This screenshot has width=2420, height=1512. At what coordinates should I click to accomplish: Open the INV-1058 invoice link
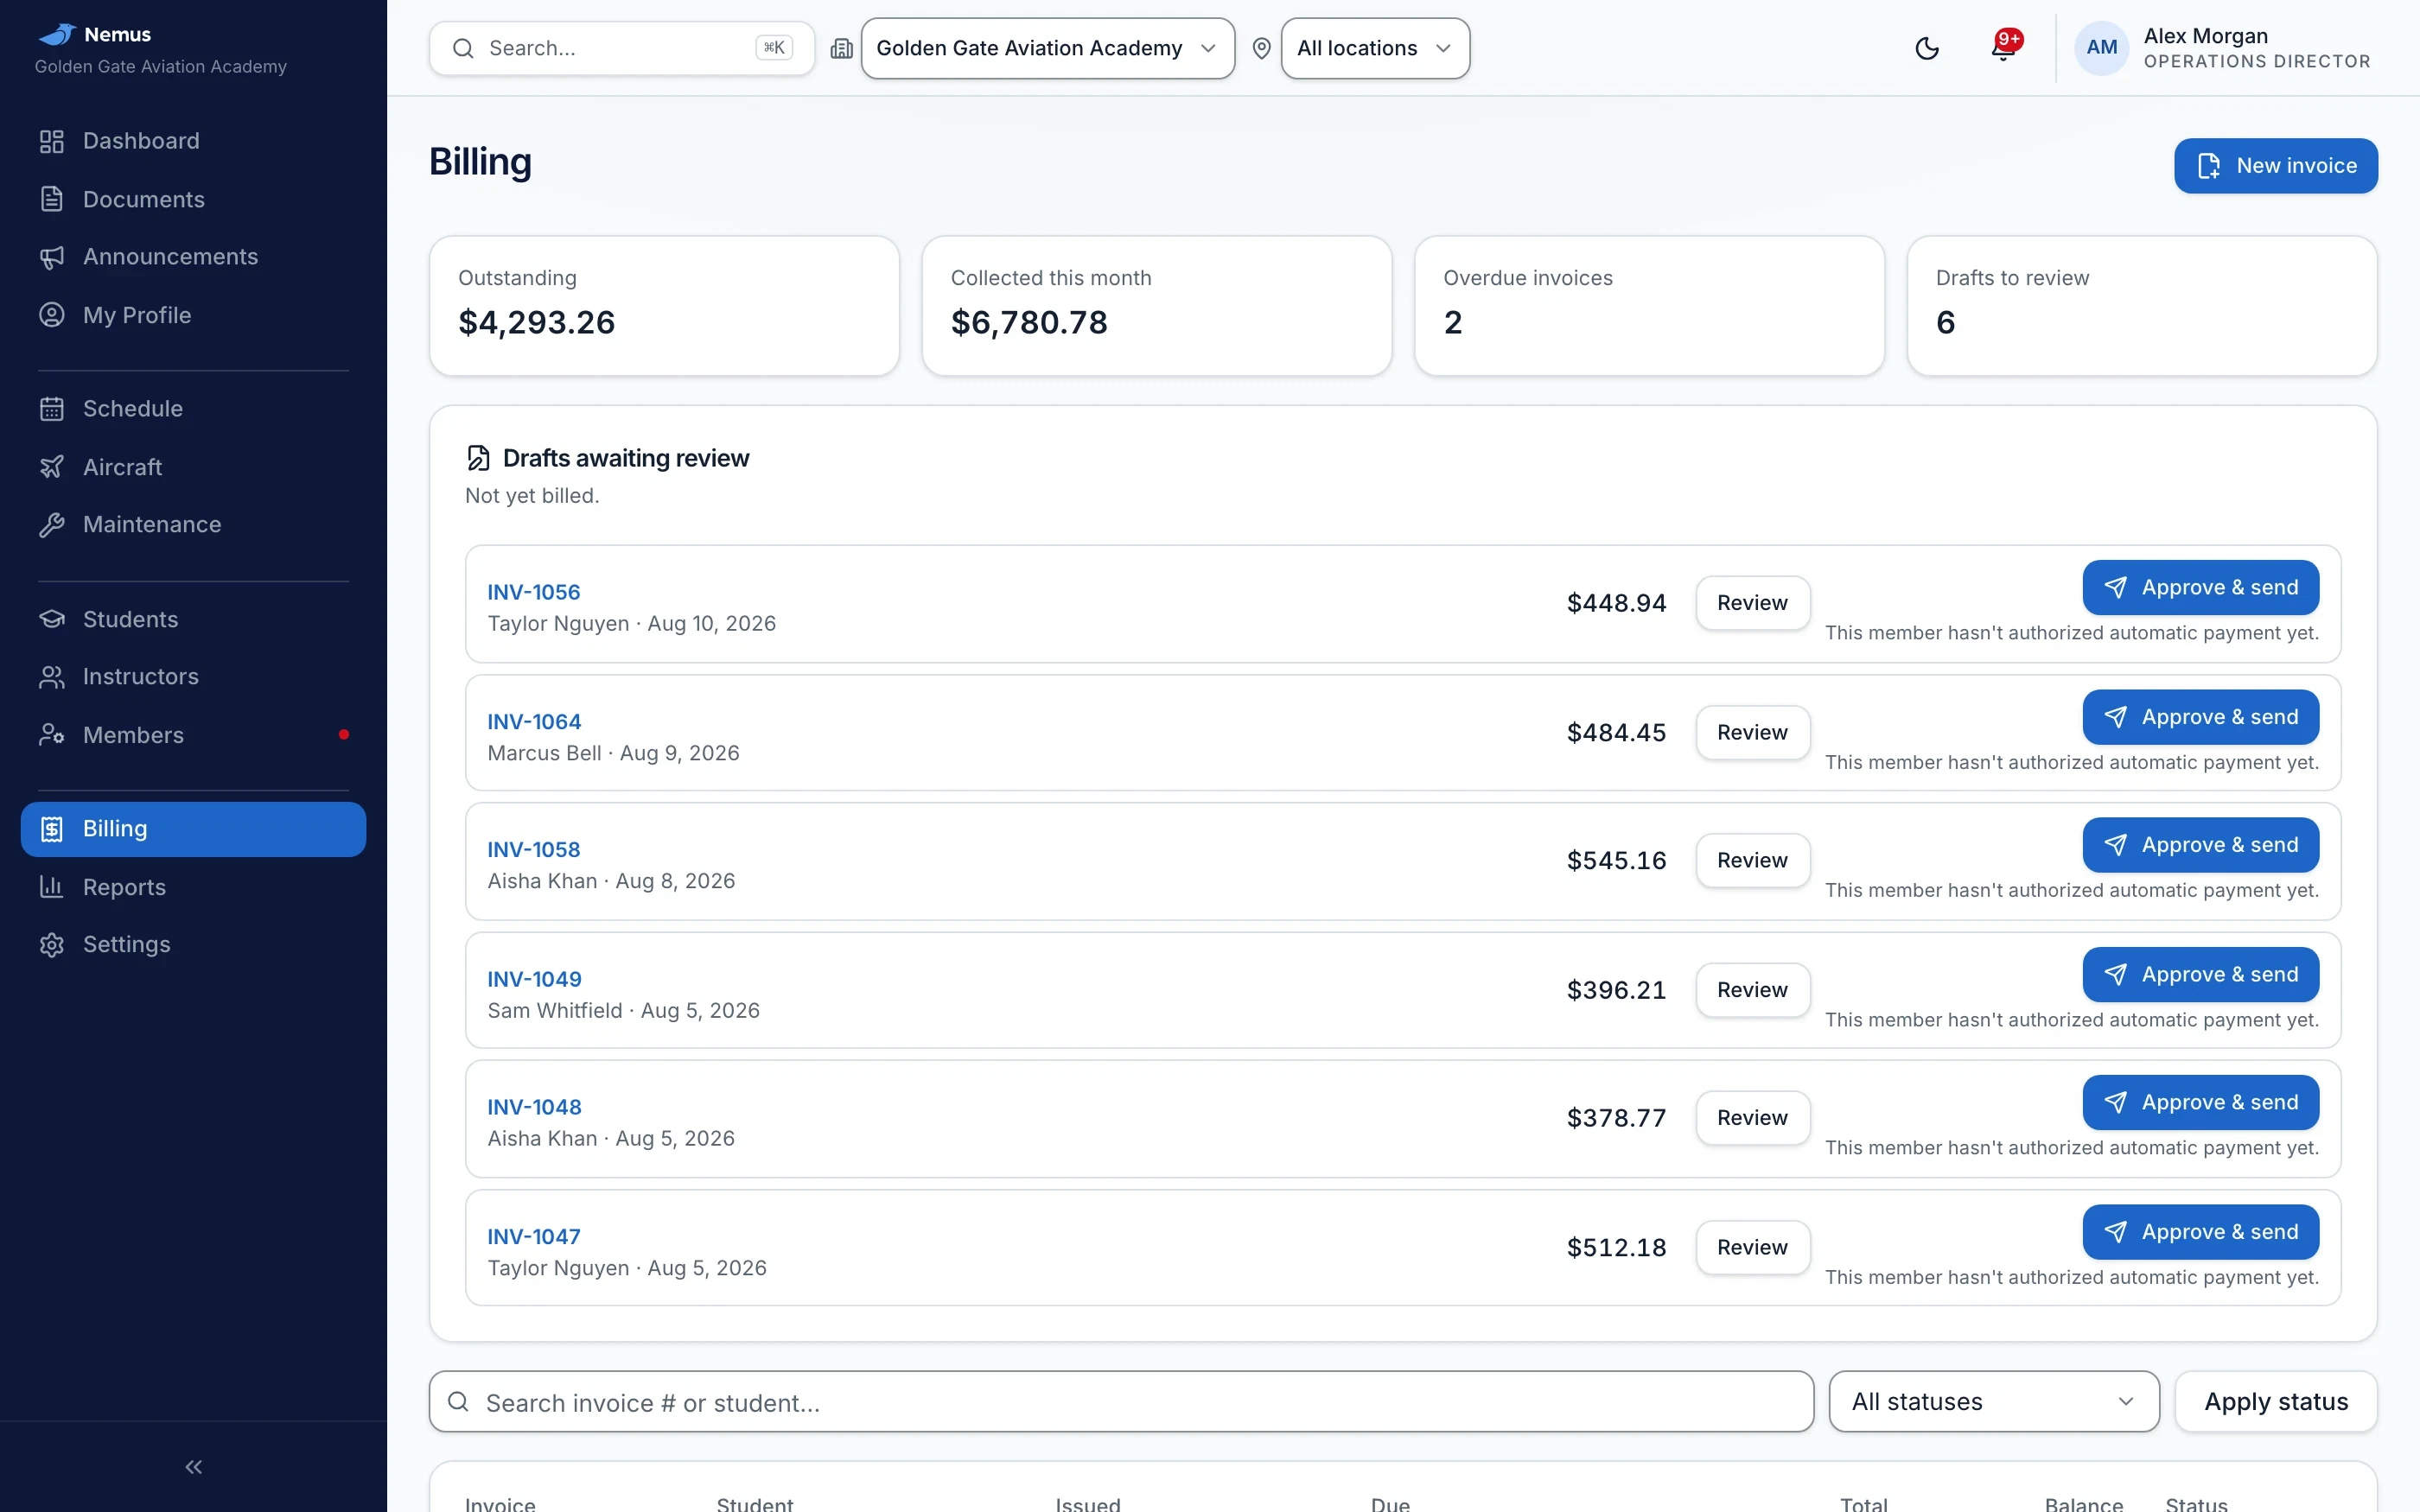click(533, 850)
